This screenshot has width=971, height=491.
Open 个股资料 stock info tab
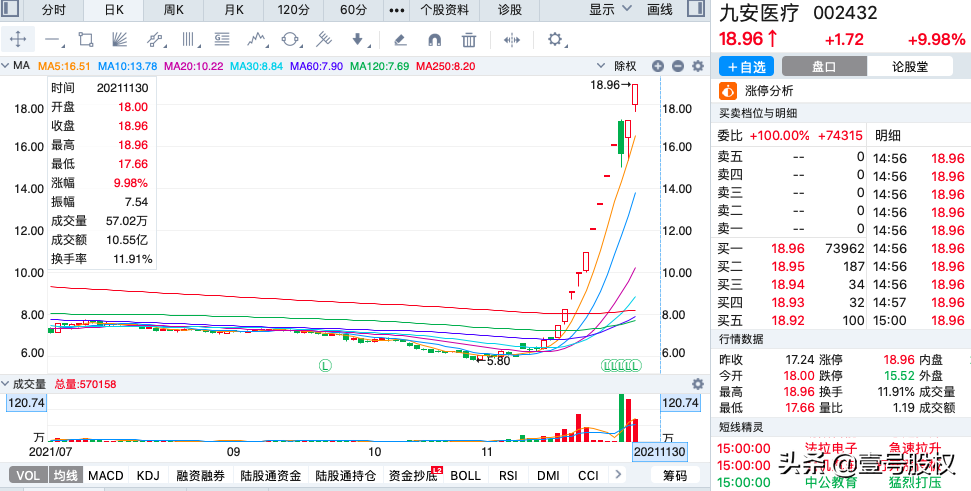[445, 10]
